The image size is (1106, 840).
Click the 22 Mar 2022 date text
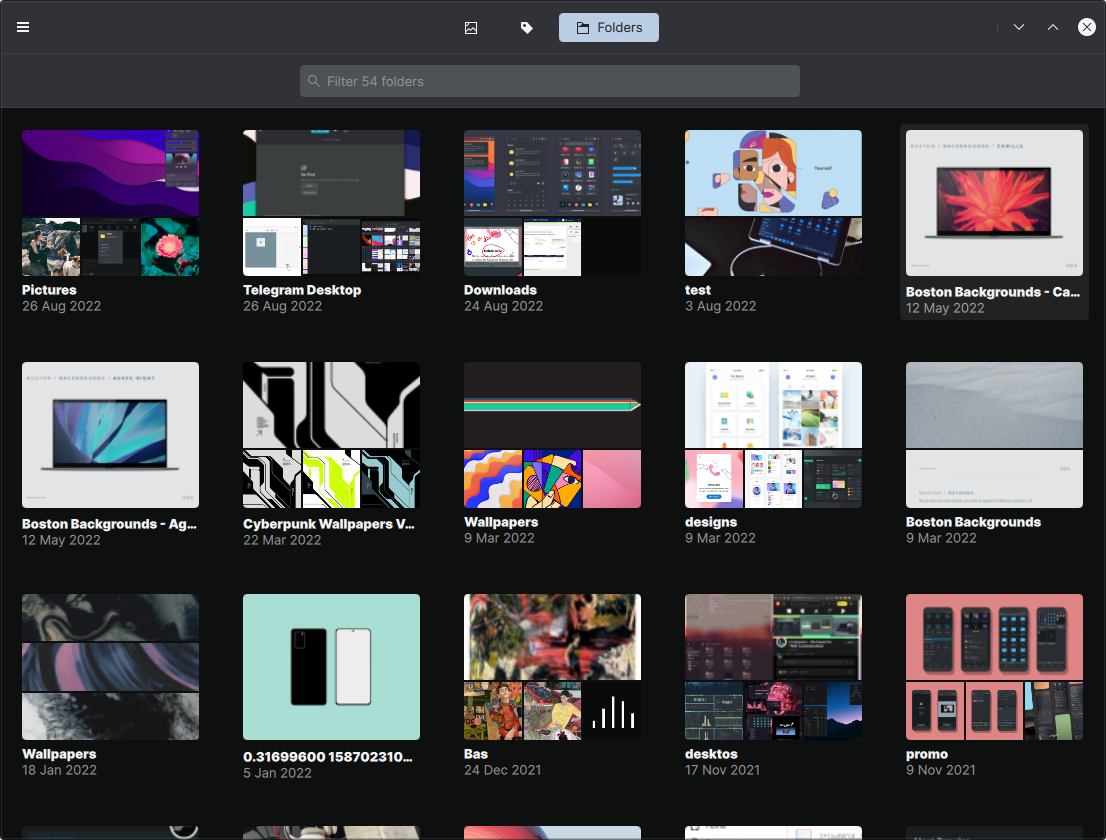pos(282,540)
